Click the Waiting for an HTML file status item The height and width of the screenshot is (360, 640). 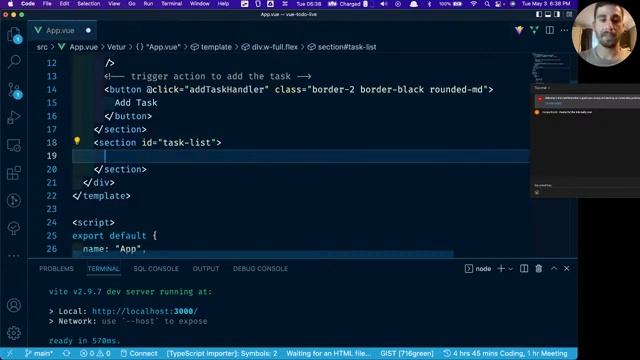[329, 353]
